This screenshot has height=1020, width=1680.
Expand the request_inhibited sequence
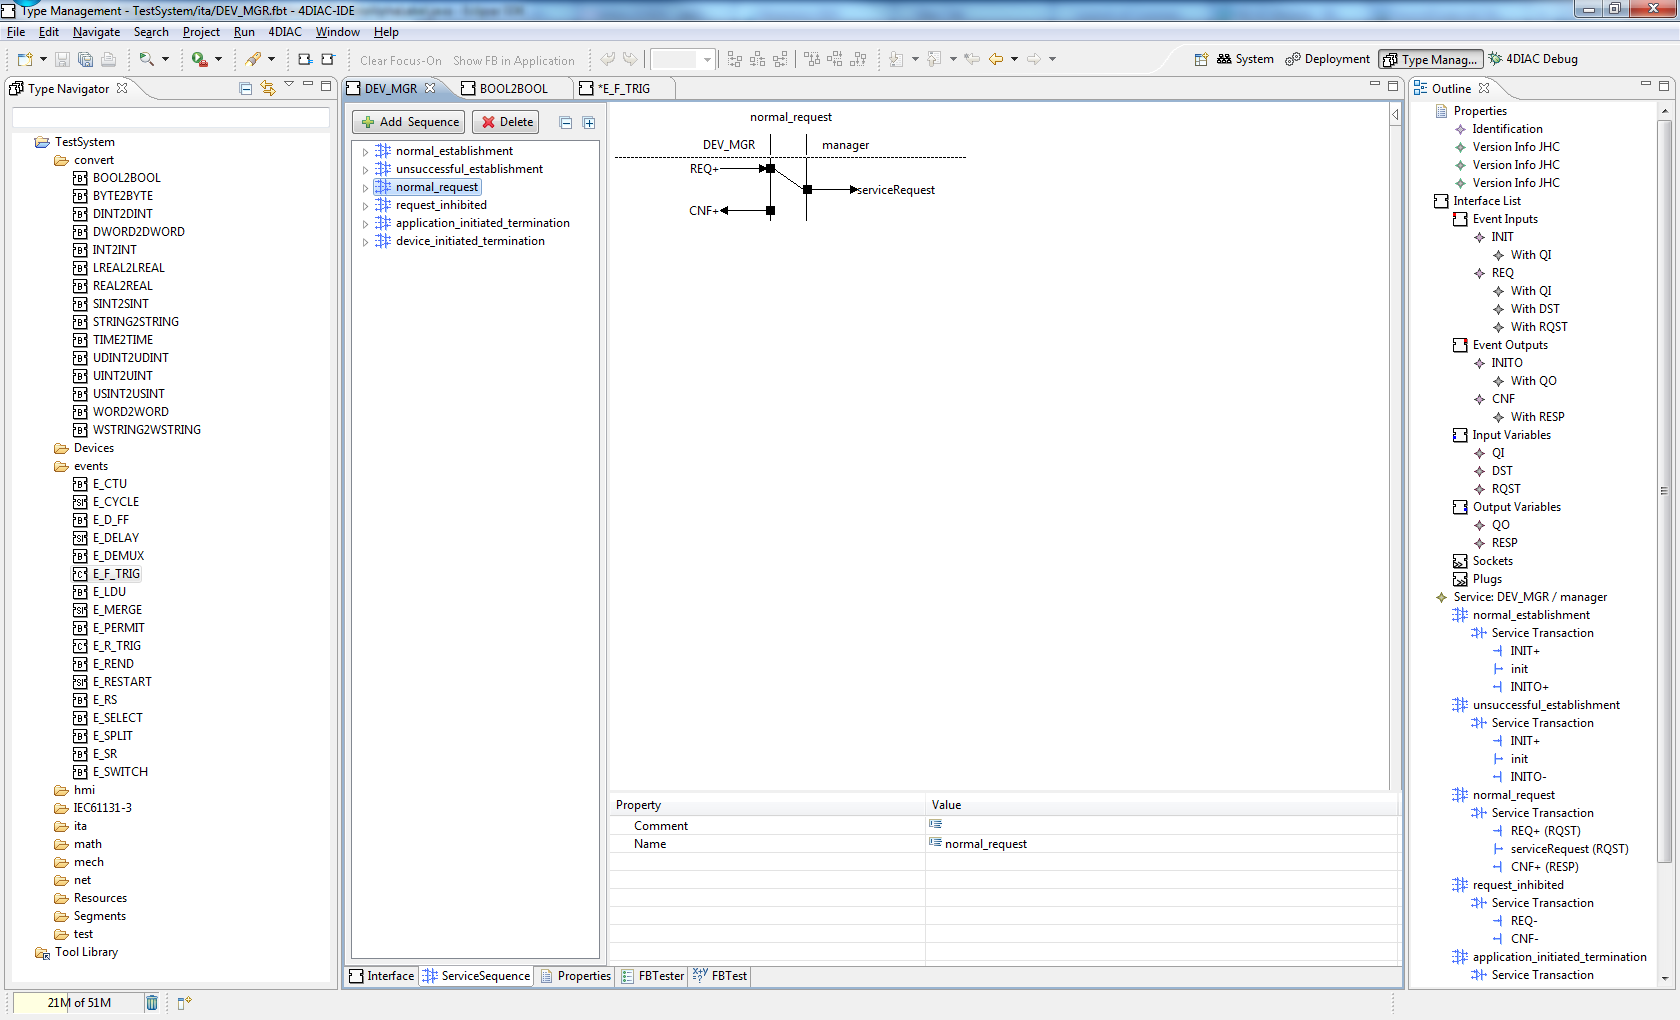click(365, 206)
